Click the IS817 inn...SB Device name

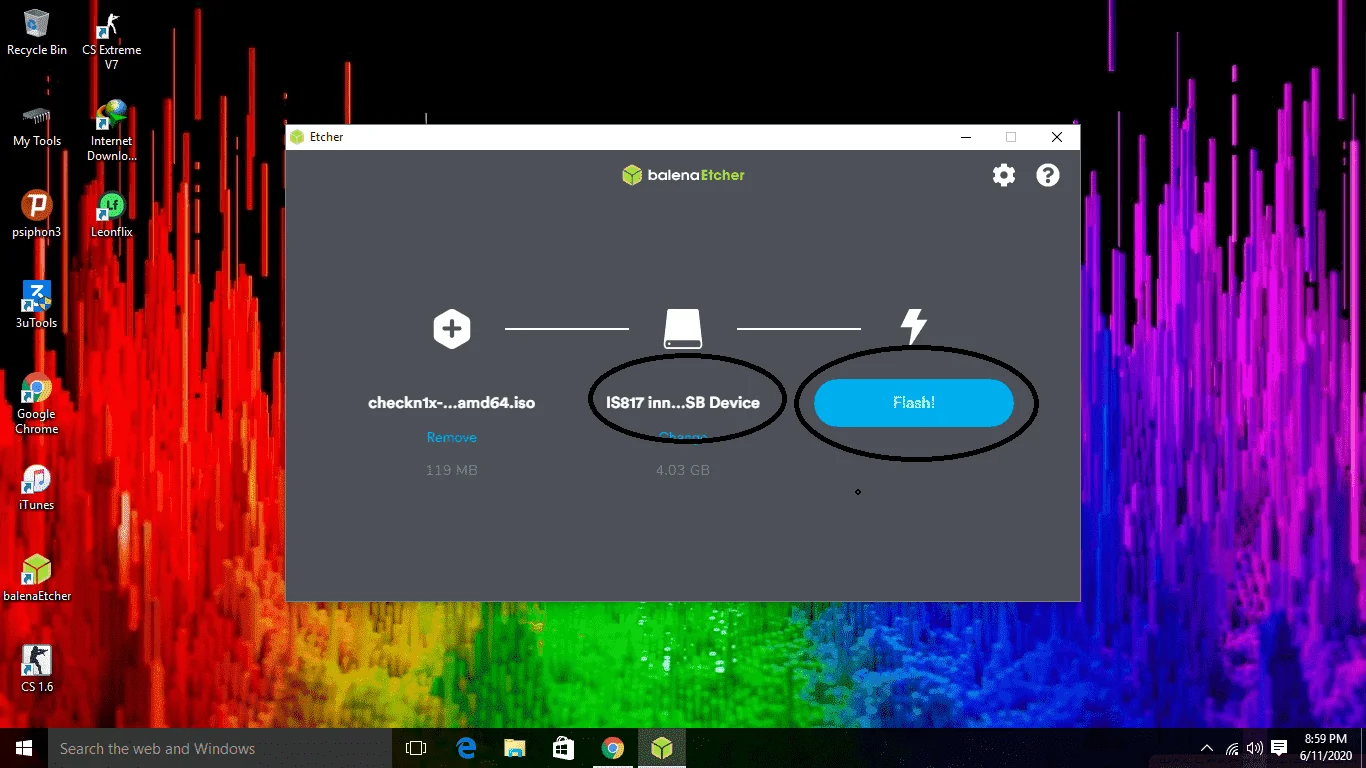(683, 403)
